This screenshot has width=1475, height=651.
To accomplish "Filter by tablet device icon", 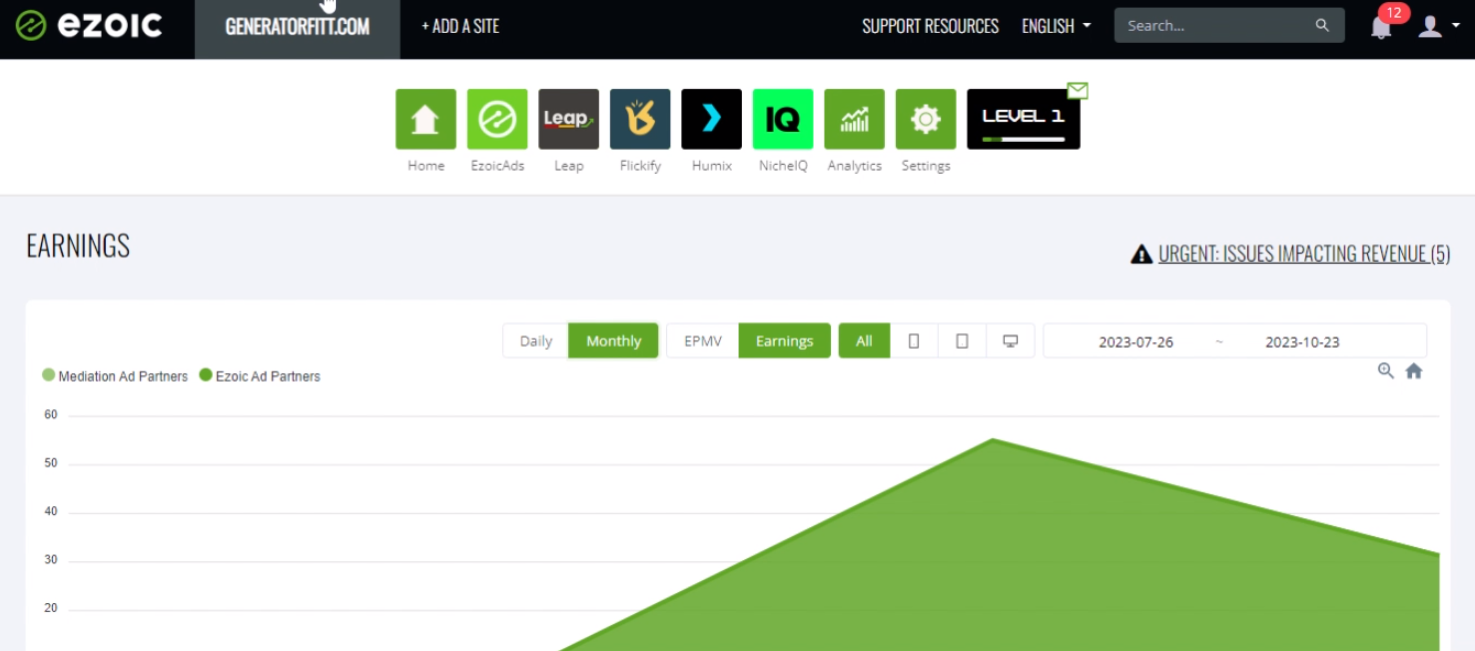I will coord(962,341).
